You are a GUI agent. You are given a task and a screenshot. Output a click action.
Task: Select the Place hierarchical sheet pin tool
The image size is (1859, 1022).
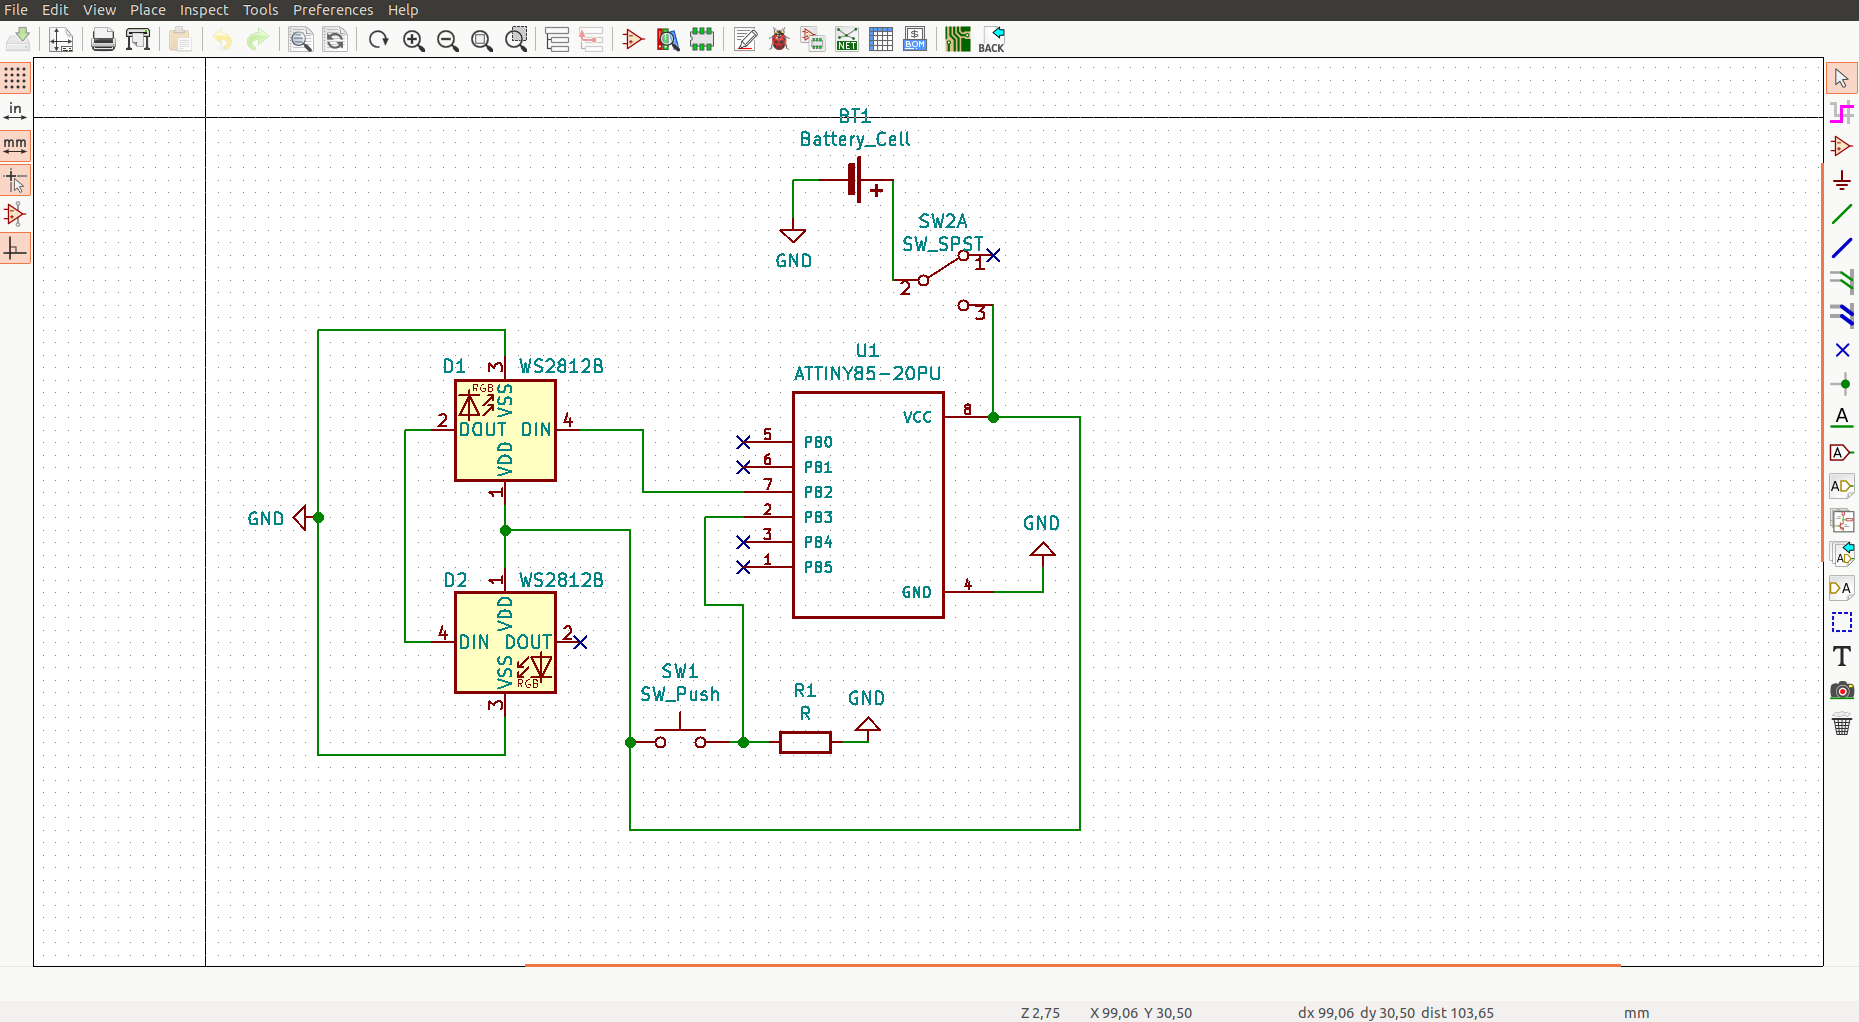pyautogui.click(x=1842, y=588)
